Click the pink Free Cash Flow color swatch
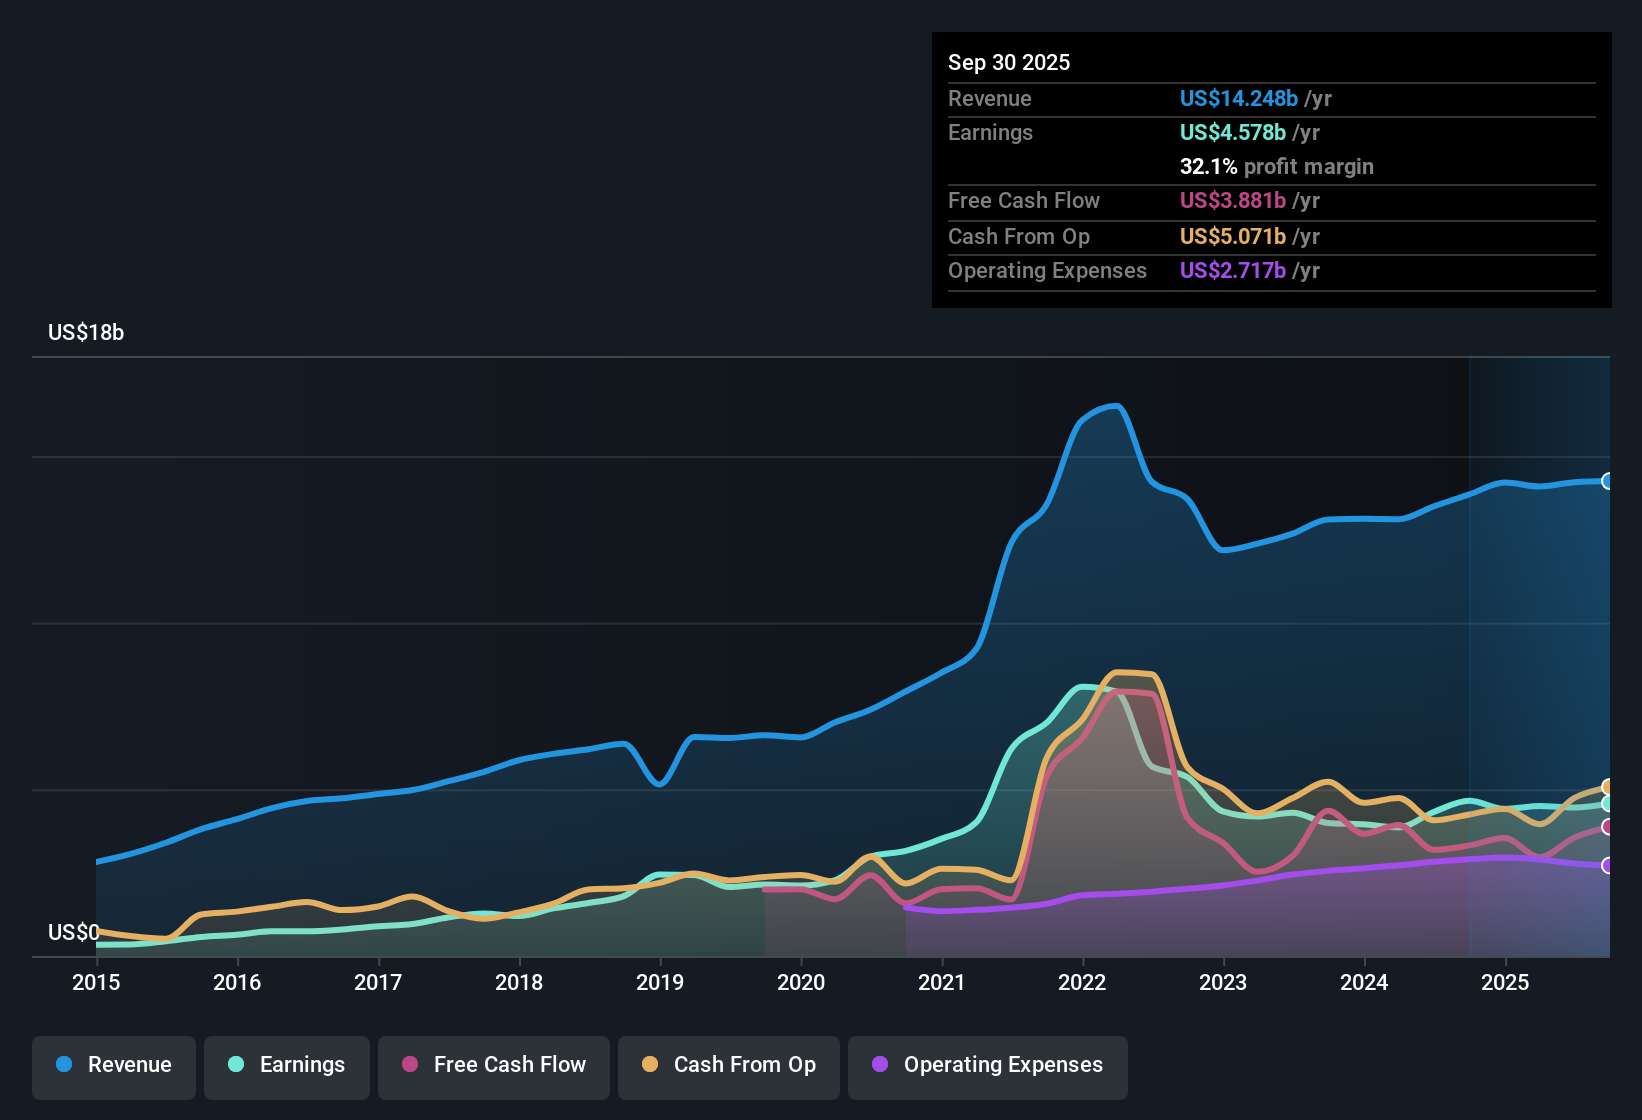 tap(411, 1065)
